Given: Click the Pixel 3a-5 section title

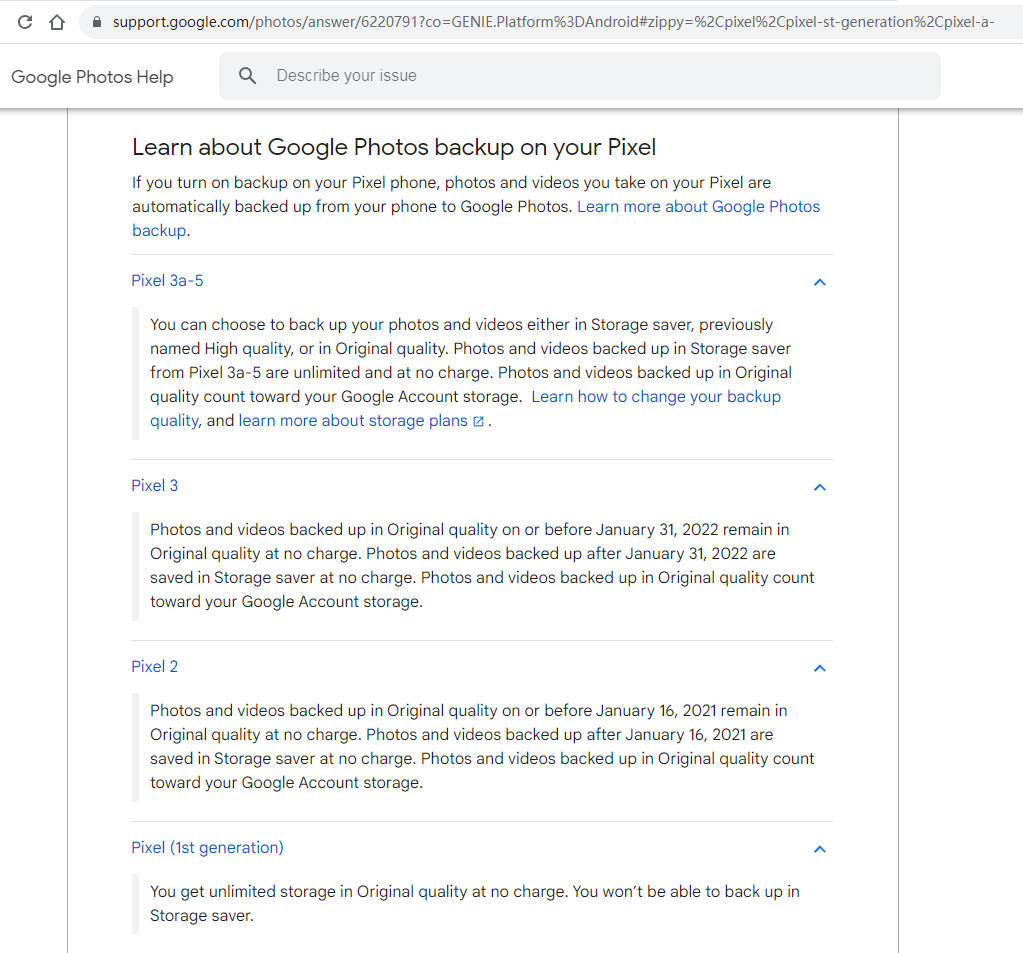Looking at the screenshot, I should 167,281.
